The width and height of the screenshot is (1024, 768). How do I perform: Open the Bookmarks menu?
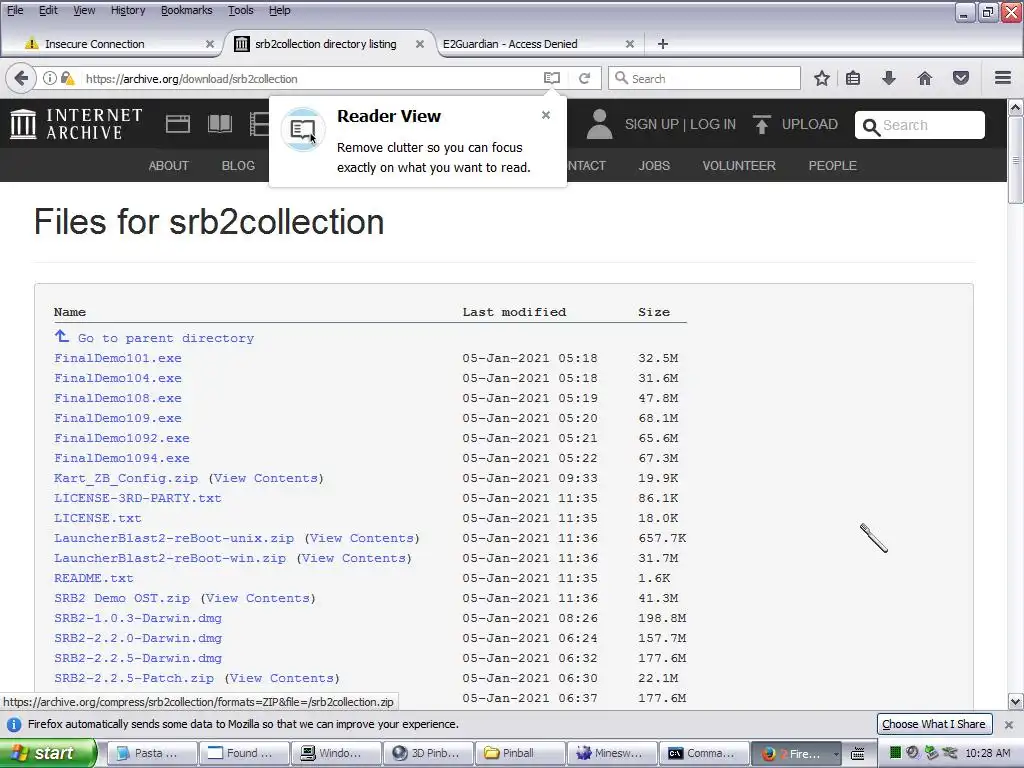pyautogui.click(x=187, y=10)
